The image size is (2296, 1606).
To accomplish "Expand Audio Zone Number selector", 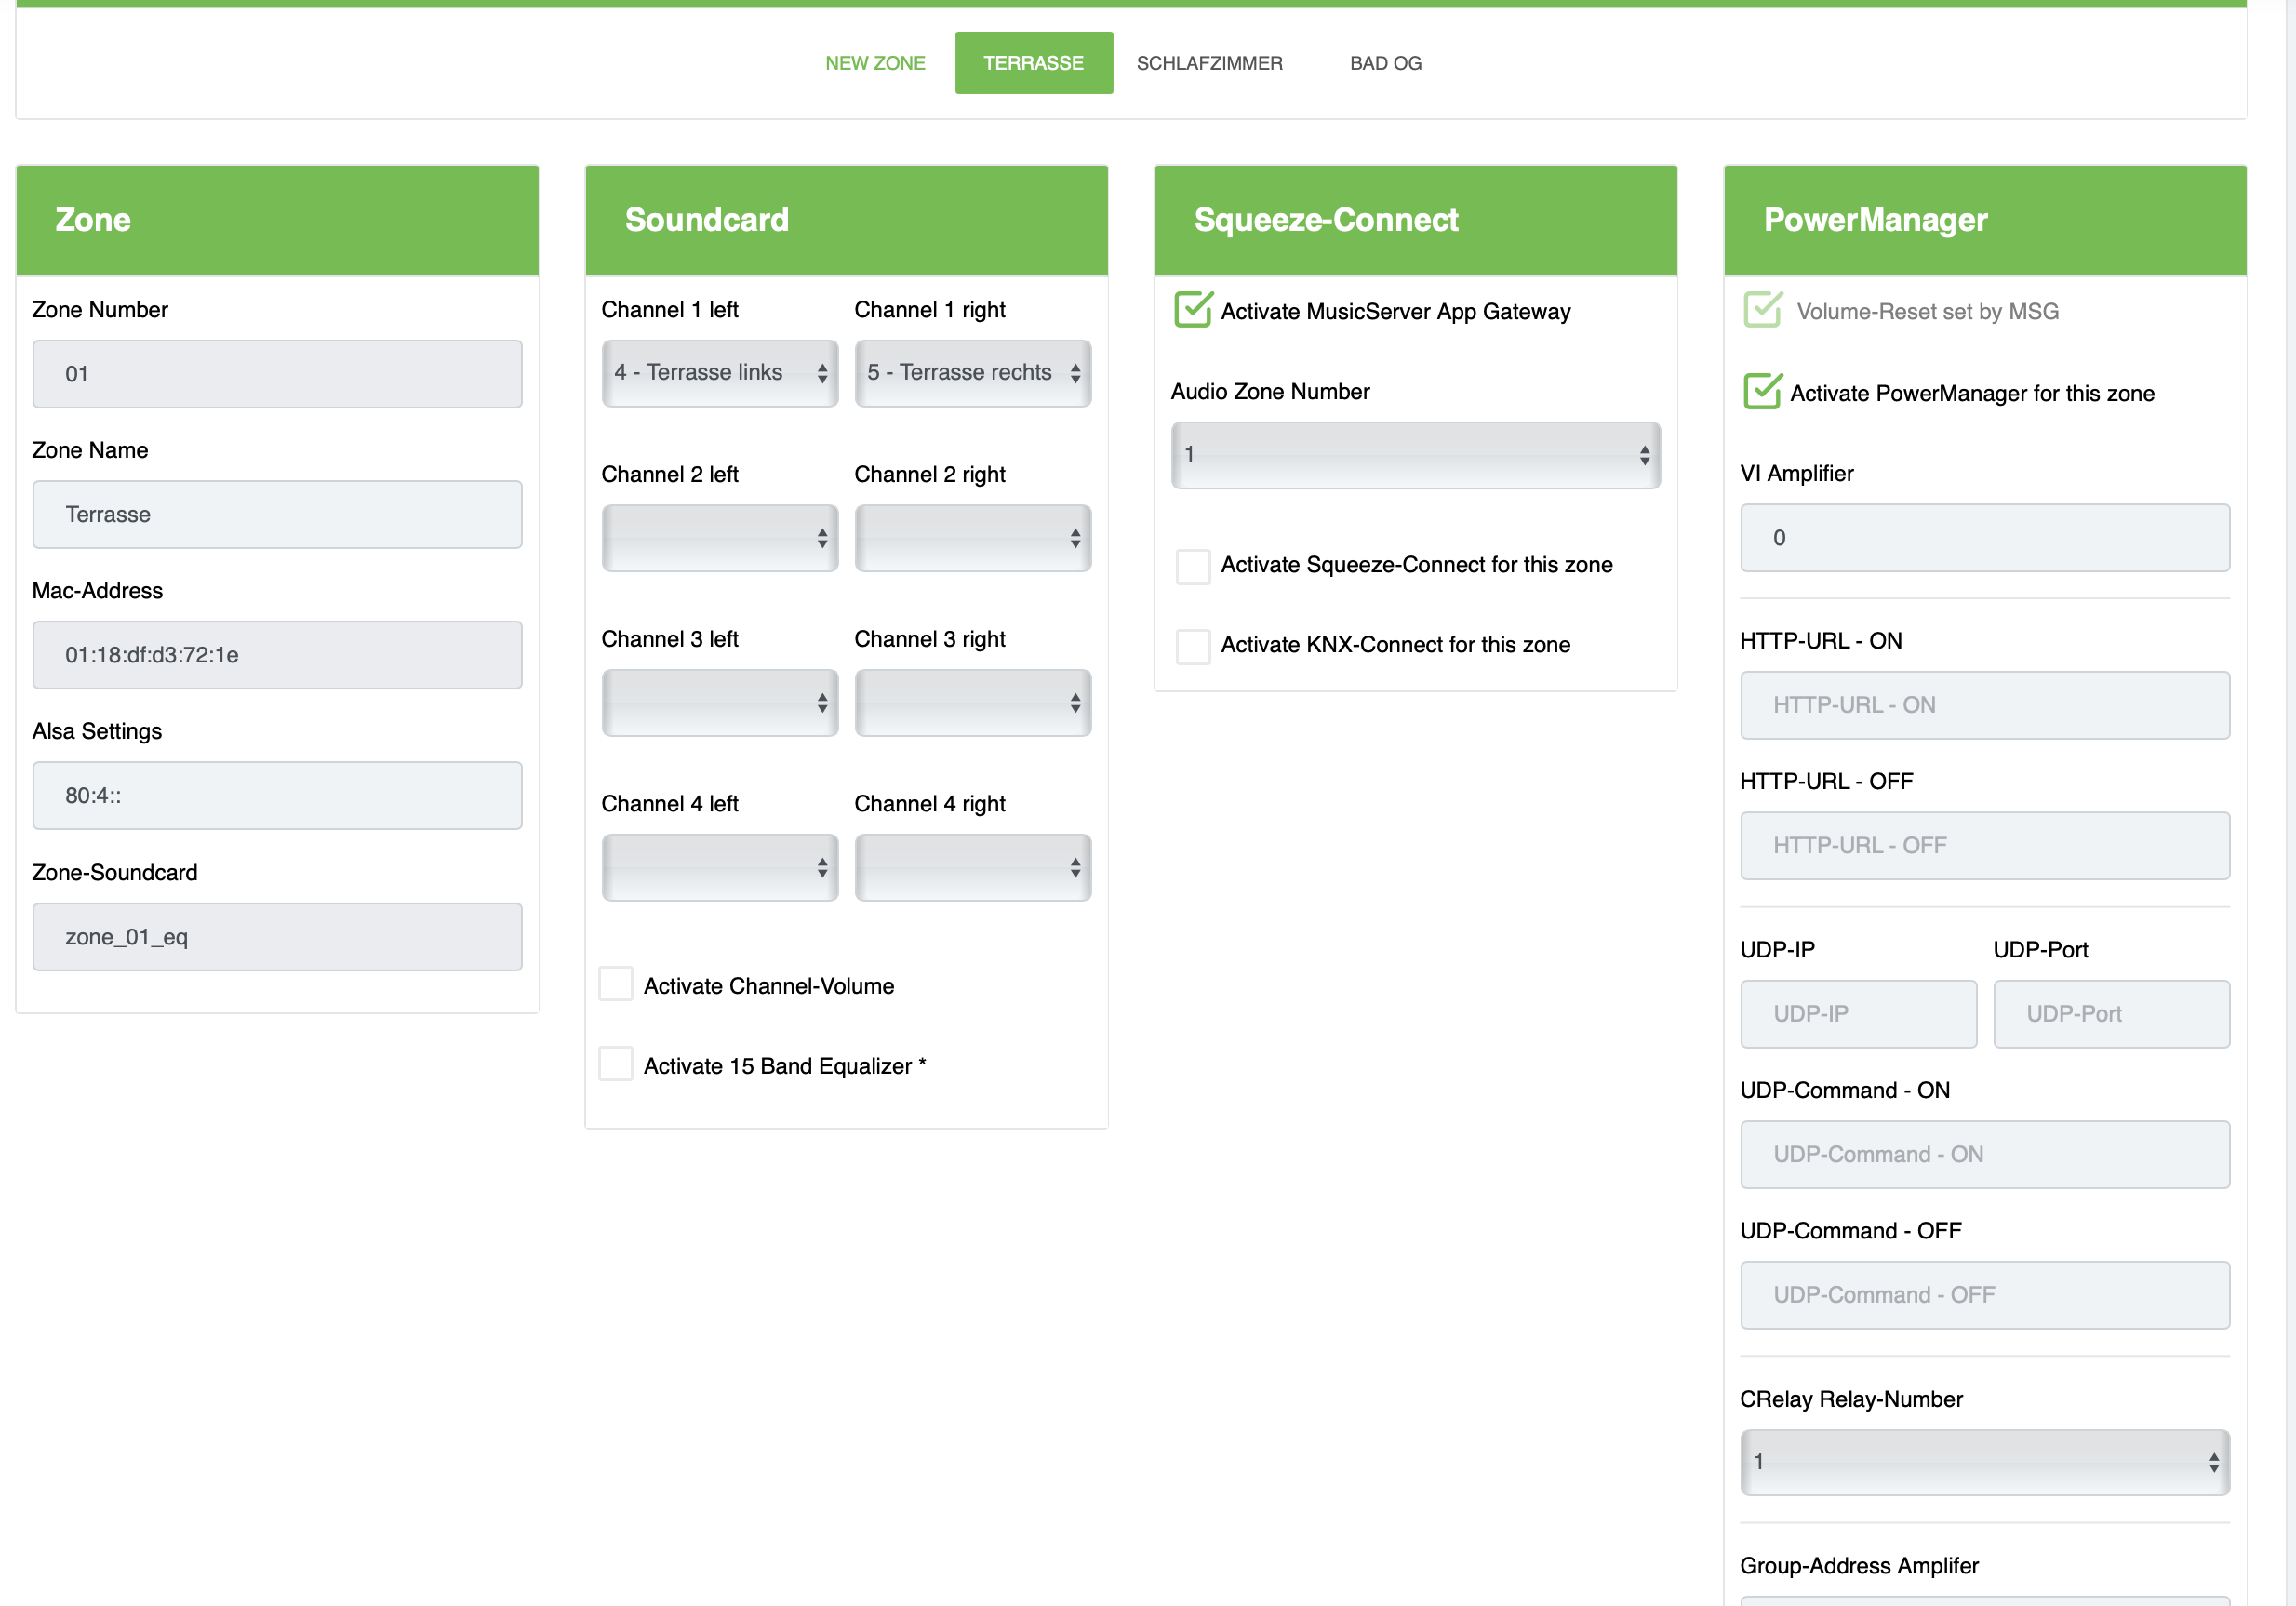I will pyautogui.click(x=1415, y=455).
